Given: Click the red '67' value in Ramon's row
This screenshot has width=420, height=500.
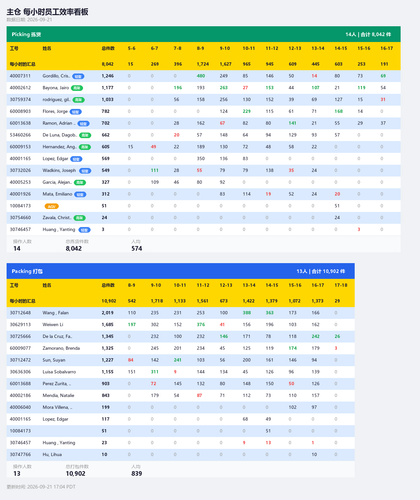Looking at the screenshot, I should pyautogui.click(x=222, y=123).
